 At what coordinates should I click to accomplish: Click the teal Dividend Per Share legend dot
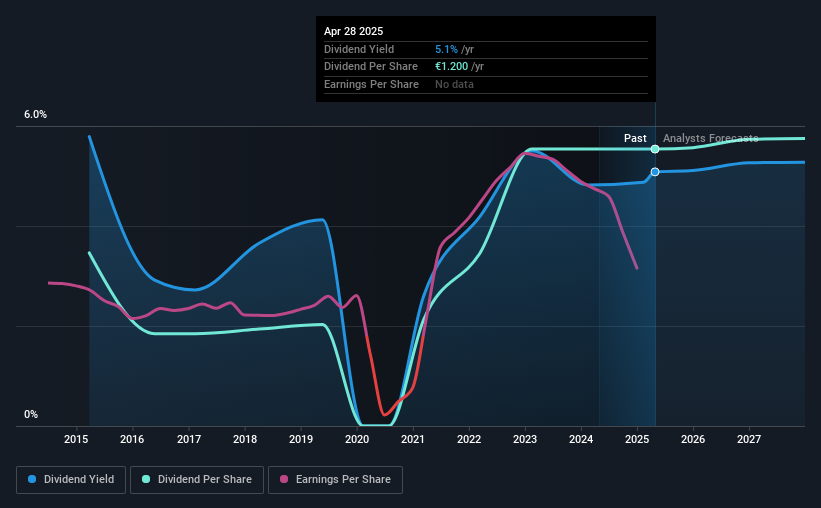pos(146,479)
